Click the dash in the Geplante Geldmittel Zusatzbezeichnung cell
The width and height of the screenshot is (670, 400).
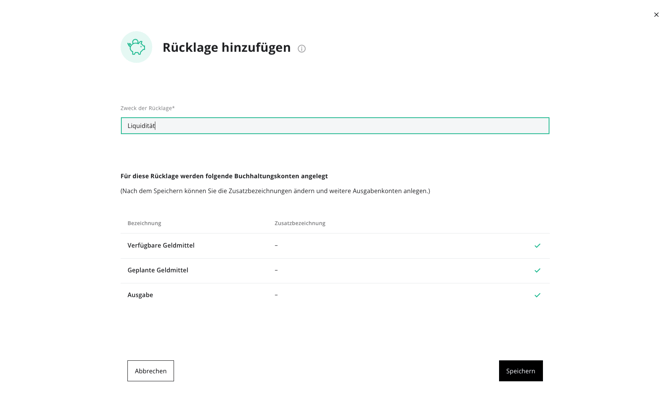point(276,270)
